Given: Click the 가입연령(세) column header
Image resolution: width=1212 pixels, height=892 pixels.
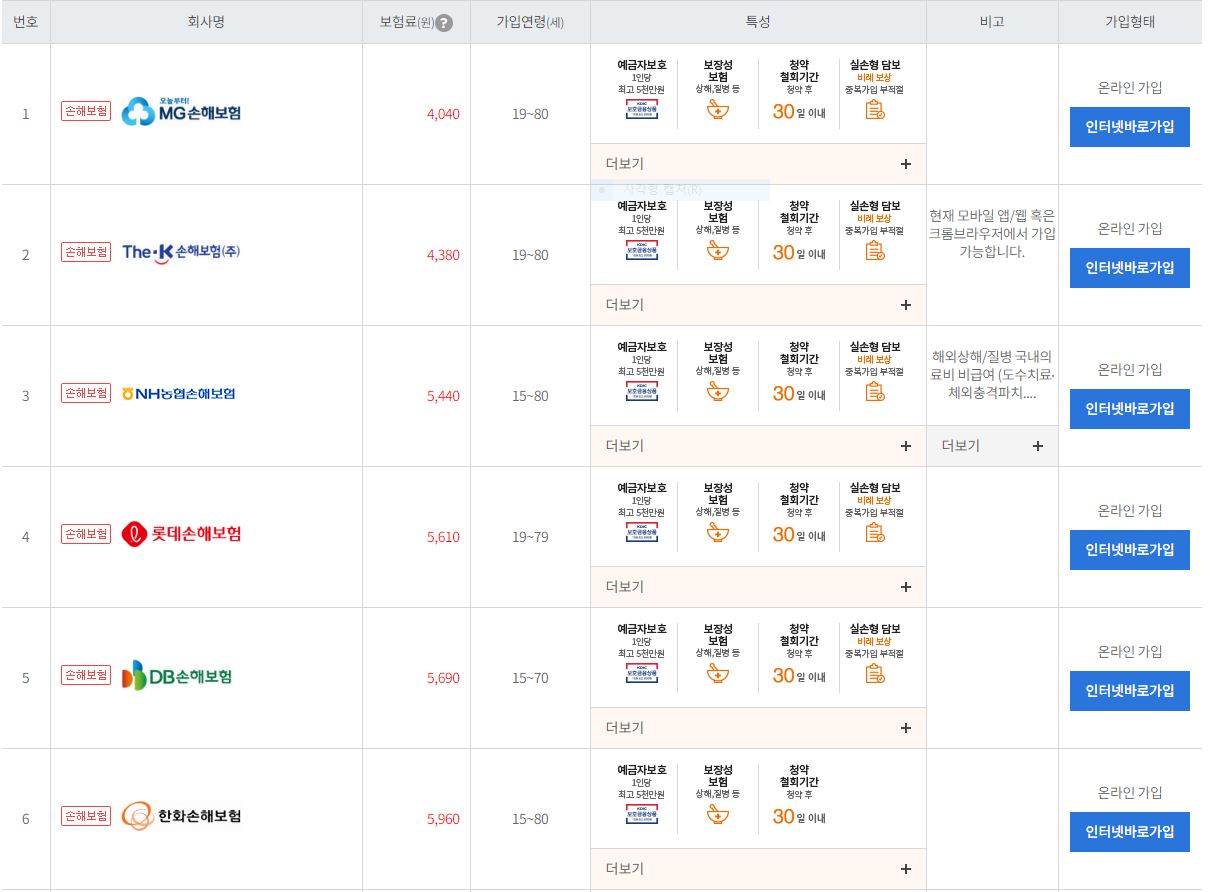Looking at the screenshot, I should point(530,22).
